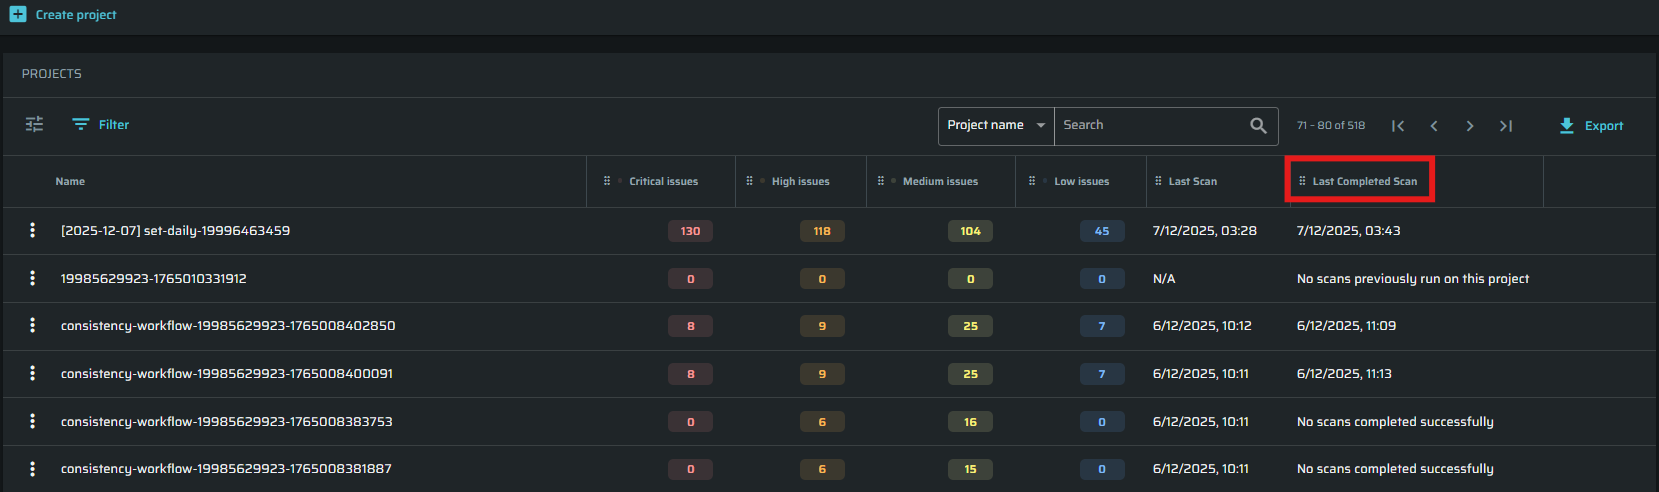The height and width of the screenshot is (492, 1659).
Task: Grab the Critical issues column drag handle
Action: (607, 181)
